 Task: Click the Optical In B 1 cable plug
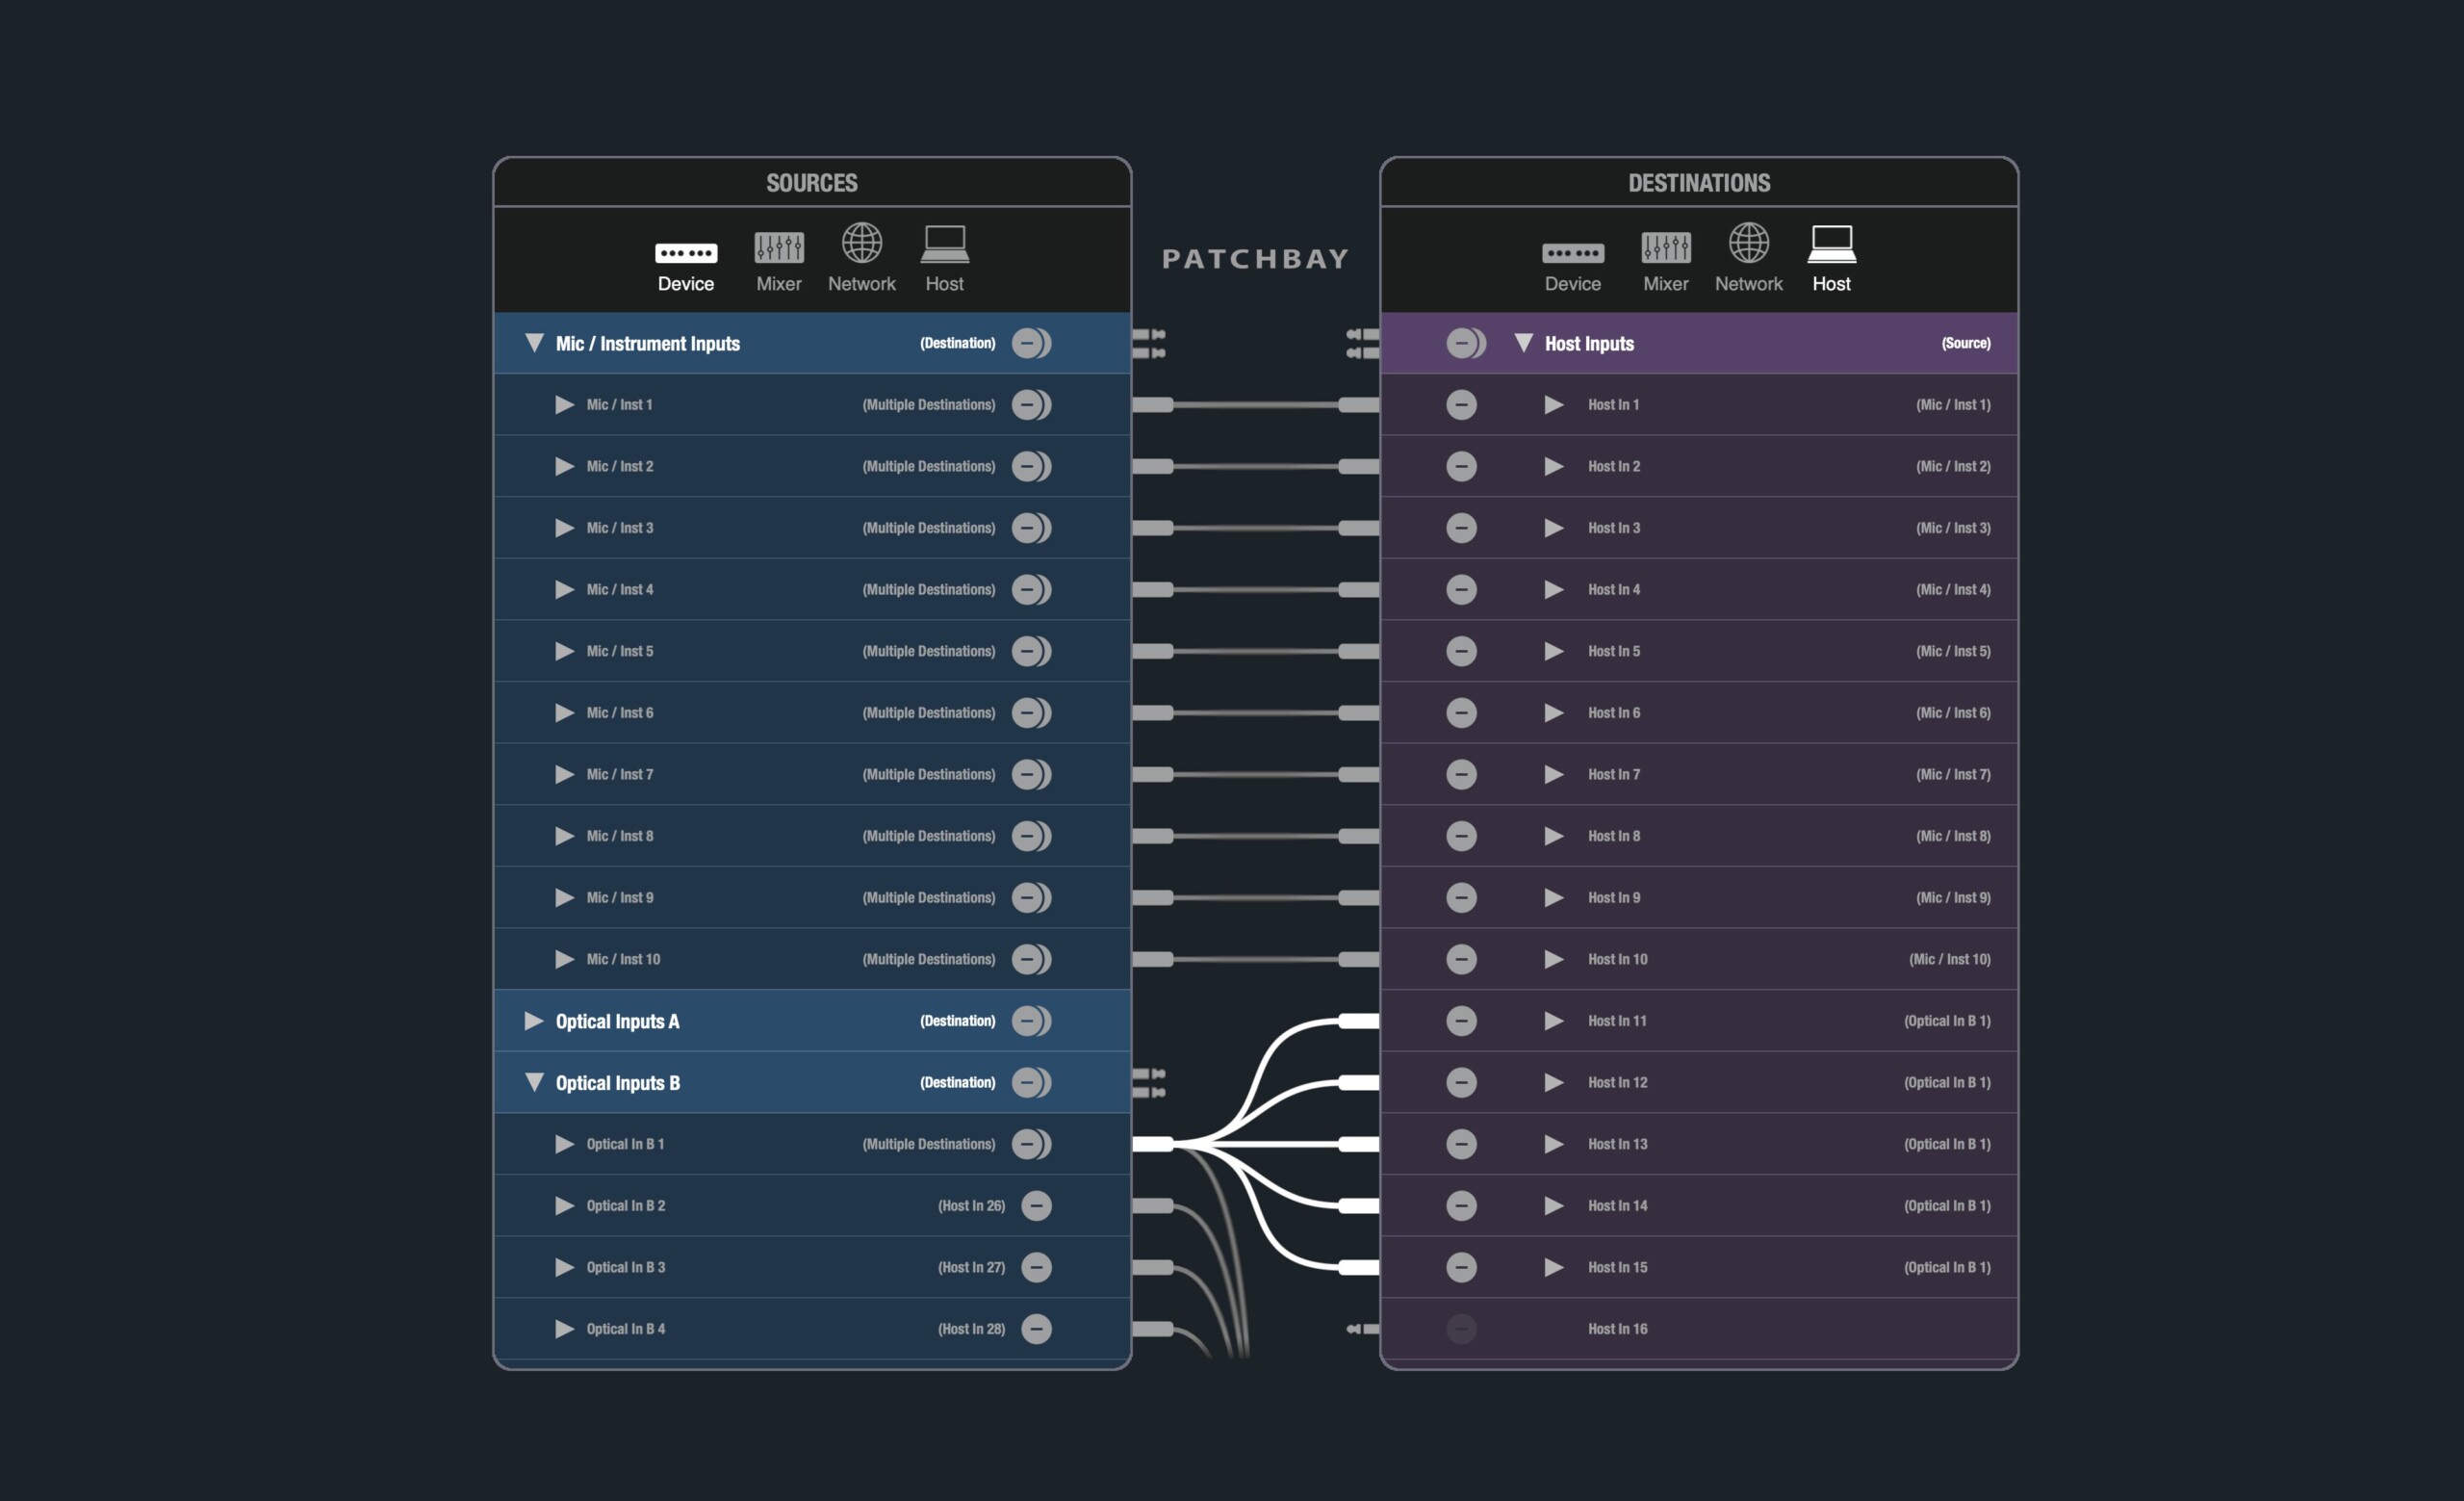(1153, 1144)
